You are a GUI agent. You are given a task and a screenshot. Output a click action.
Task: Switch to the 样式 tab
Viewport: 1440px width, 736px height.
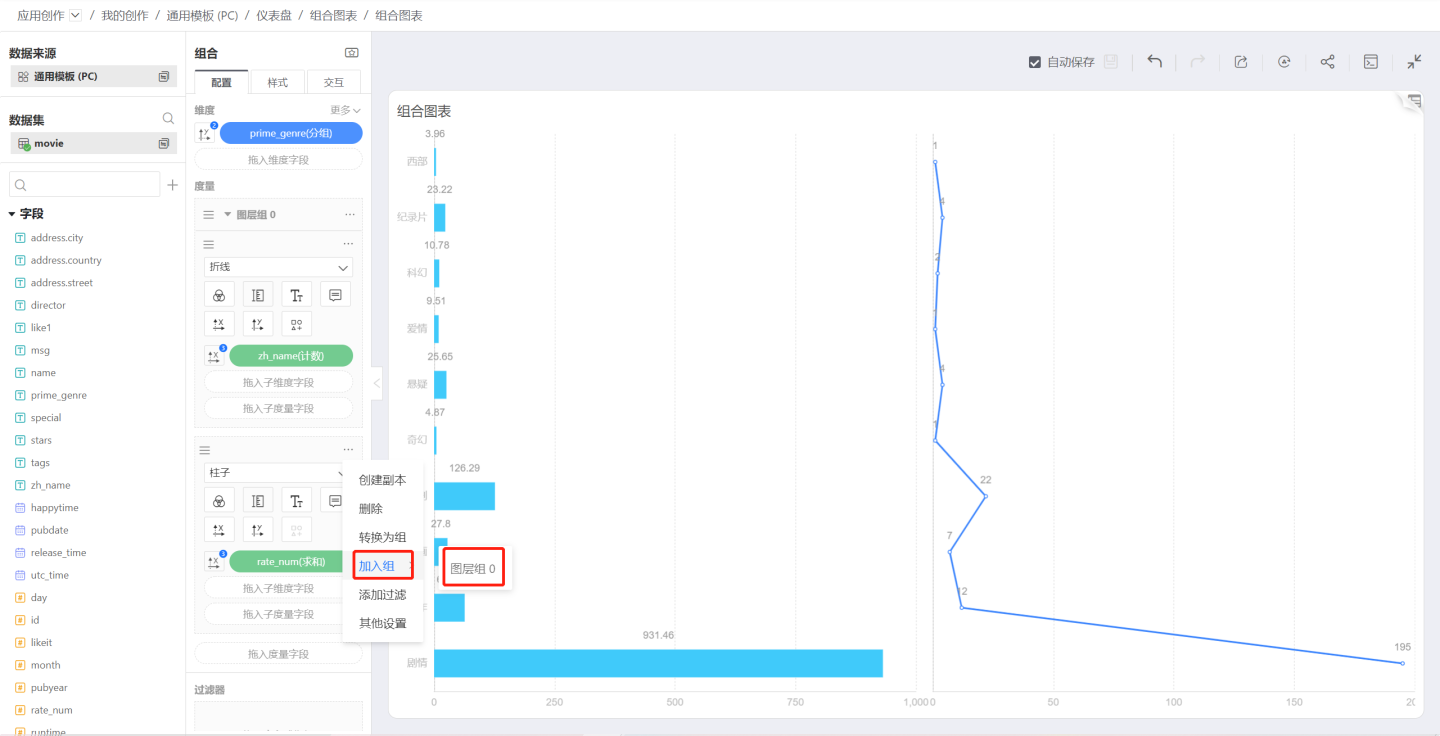pyautogui.click(x=277, y=83)
